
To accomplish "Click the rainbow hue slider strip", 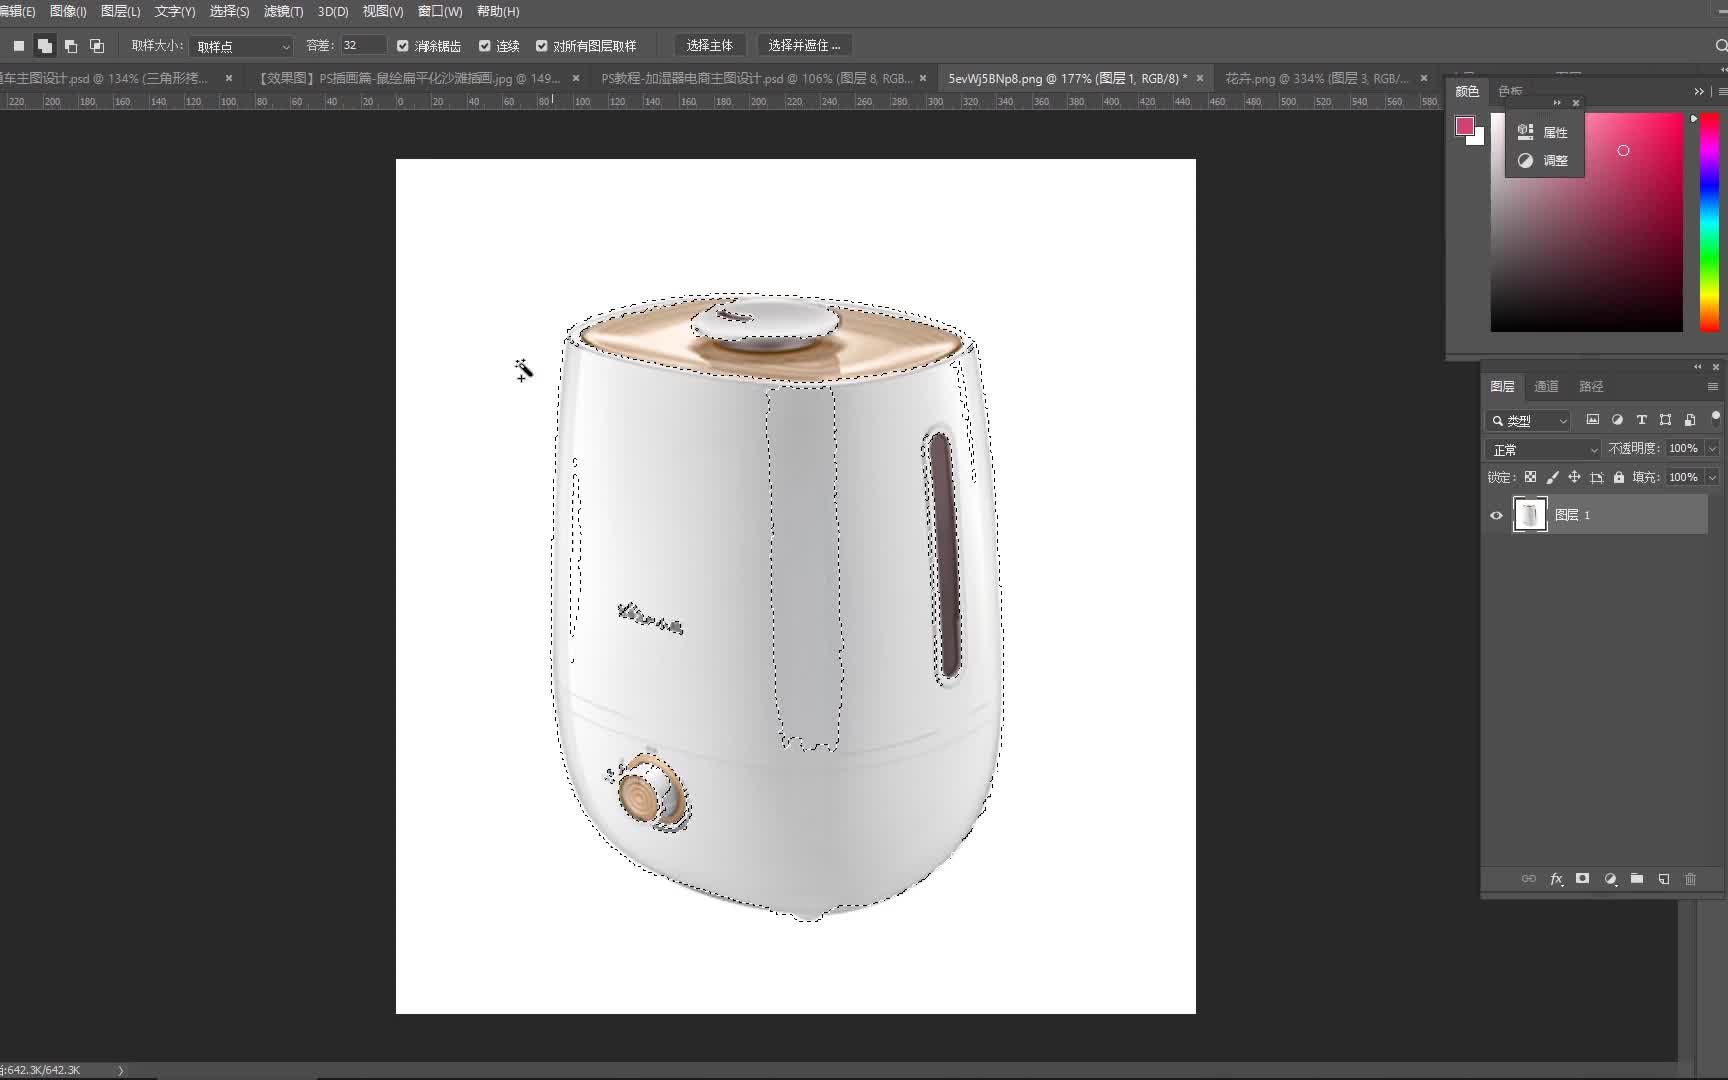I will pos(1709,222).
